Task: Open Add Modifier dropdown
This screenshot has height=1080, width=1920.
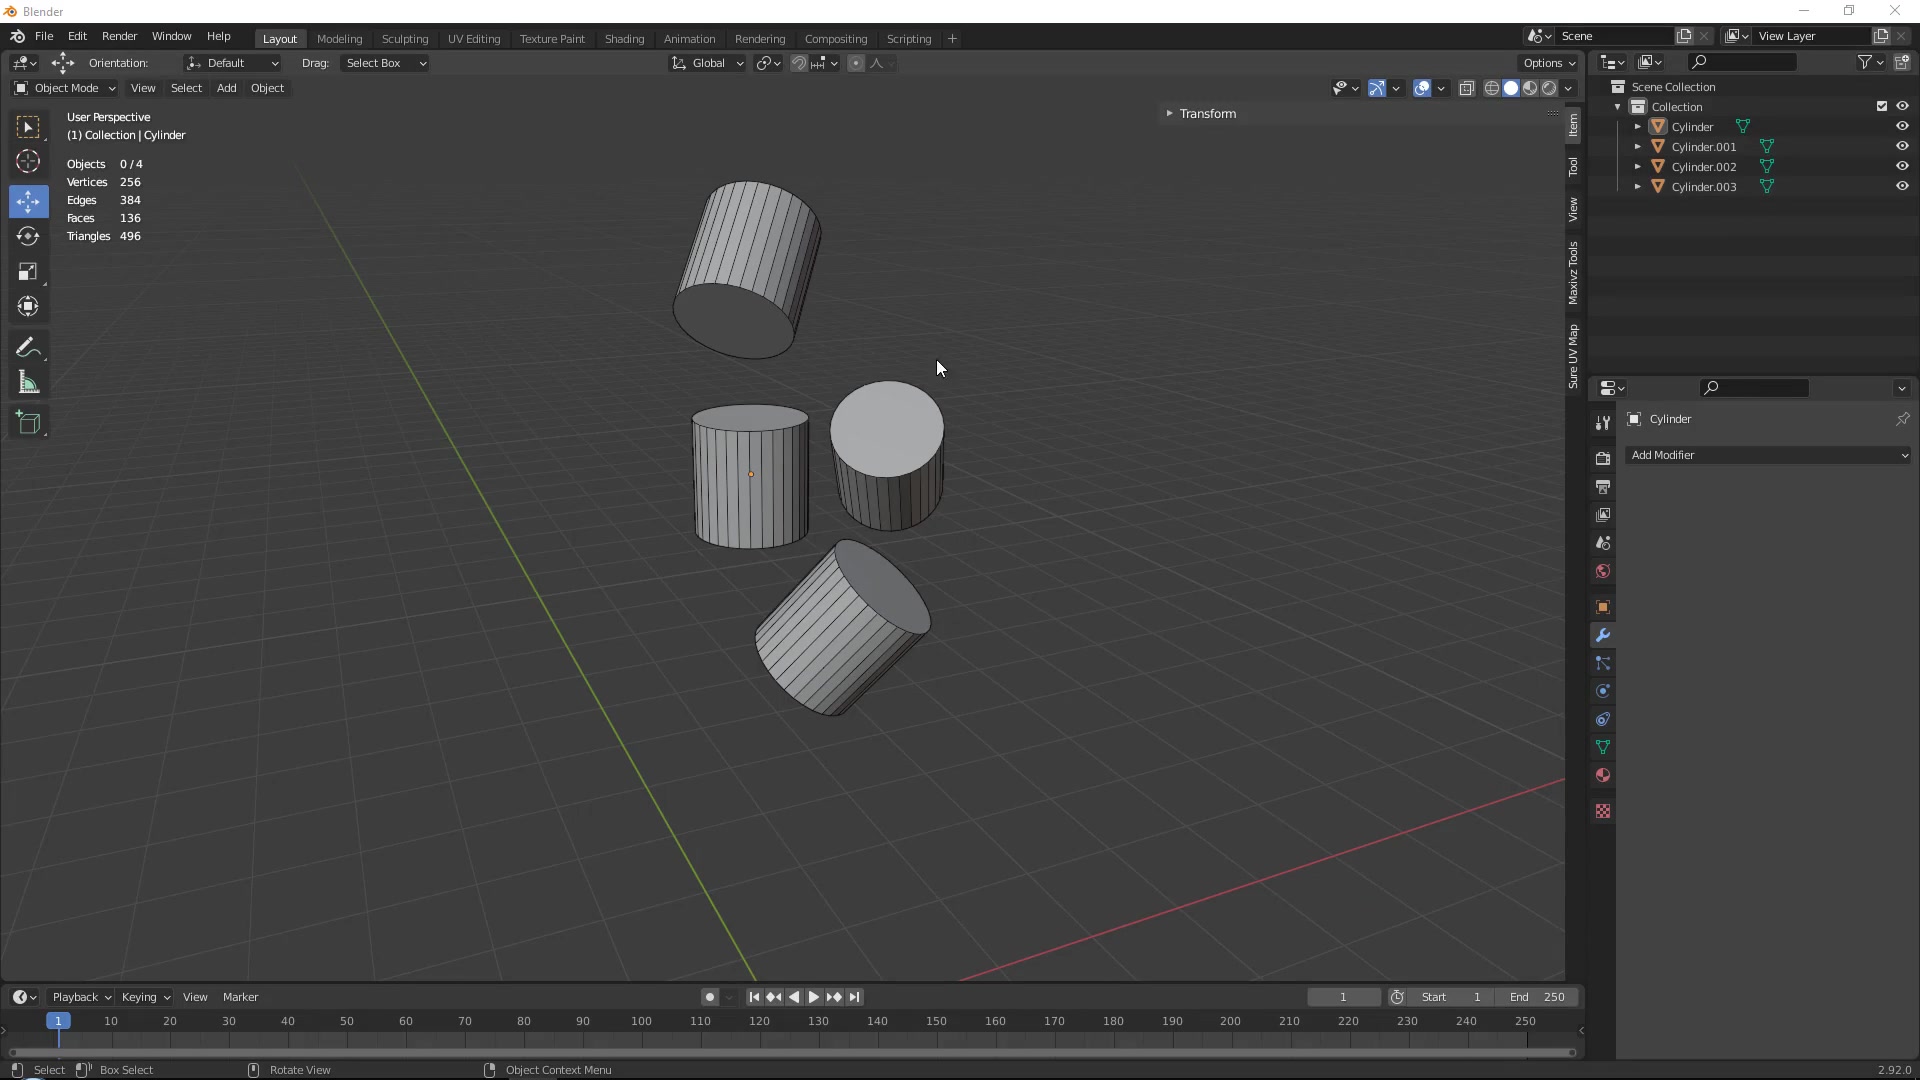Action: point(1768,455)
